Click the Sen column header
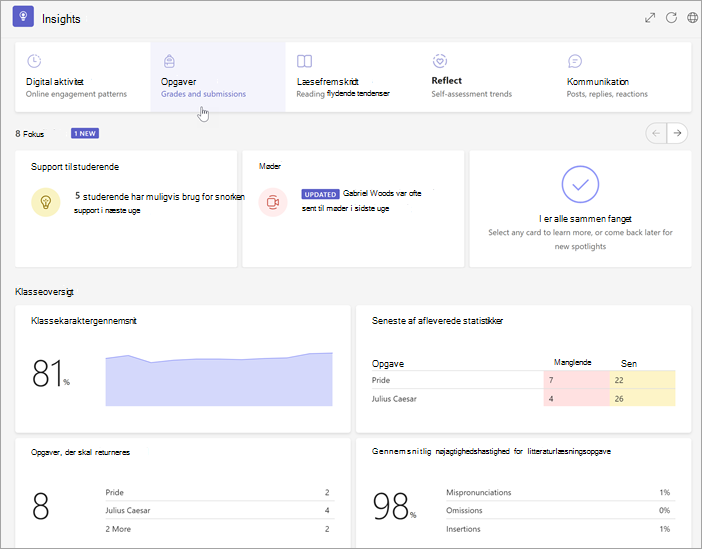Viewport: 702px width, 549px height. coord(629,364)
